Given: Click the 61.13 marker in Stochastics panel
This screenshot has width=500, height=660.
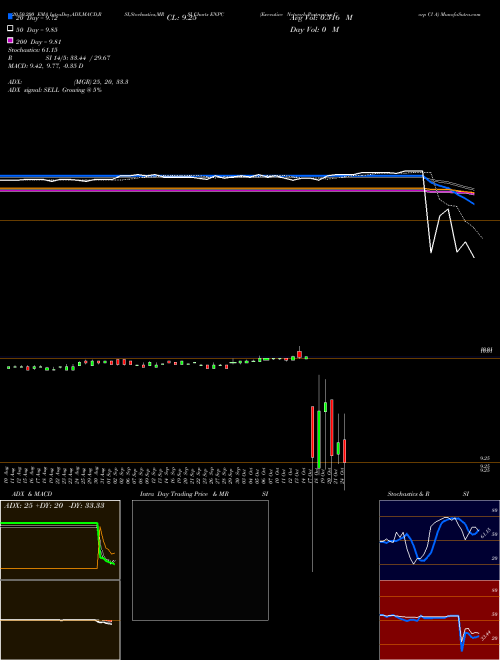Looking at the screenshot, I should click(484, 532).
